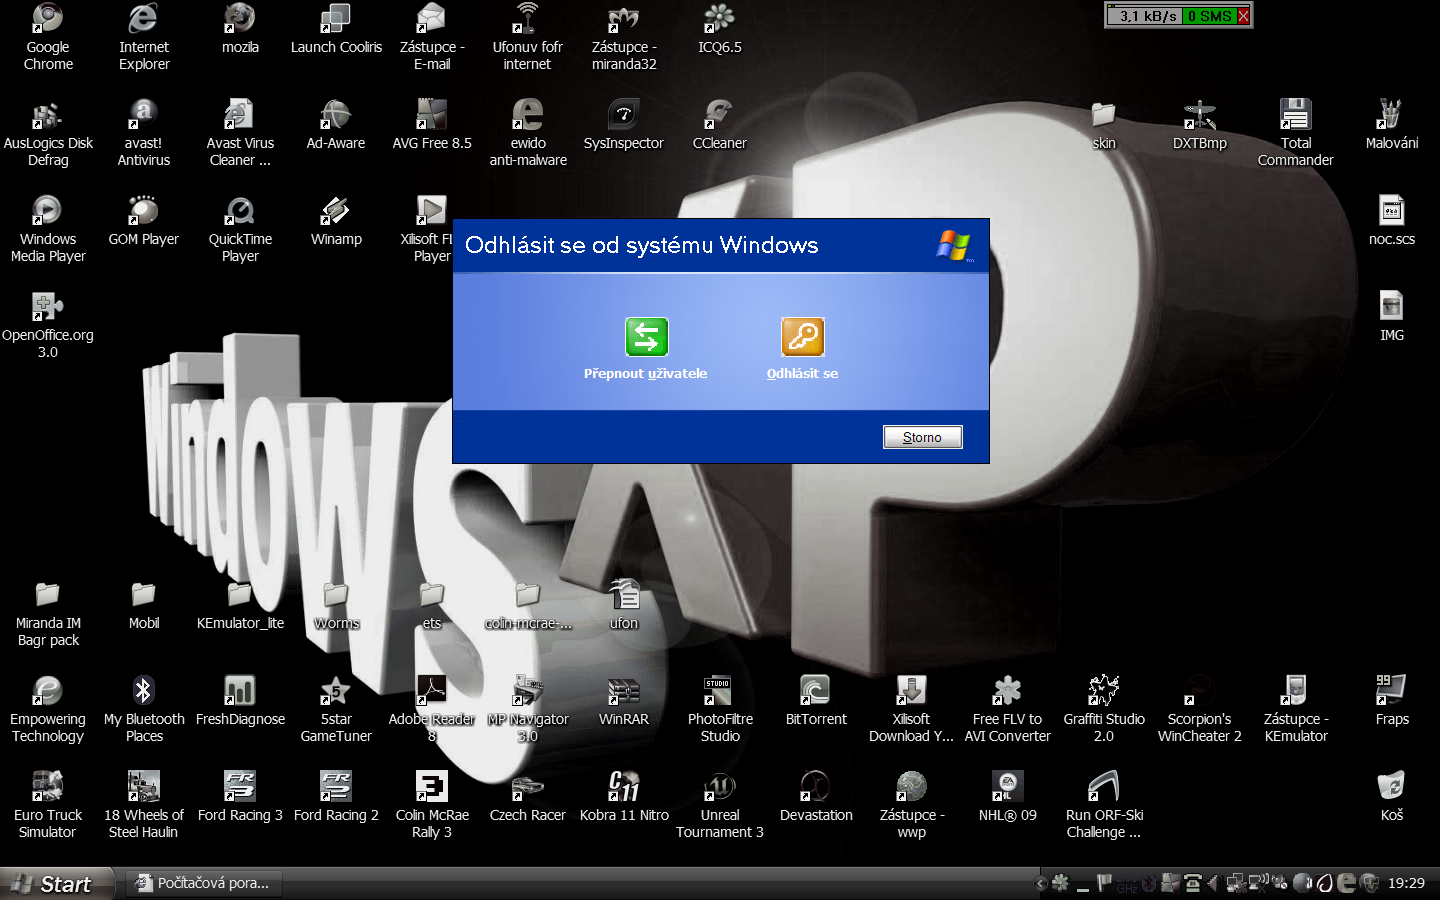This screenshot has width=1440, height=900.
Task: Select the SysInspector desktop icon
Action: (x=624, y=115)
